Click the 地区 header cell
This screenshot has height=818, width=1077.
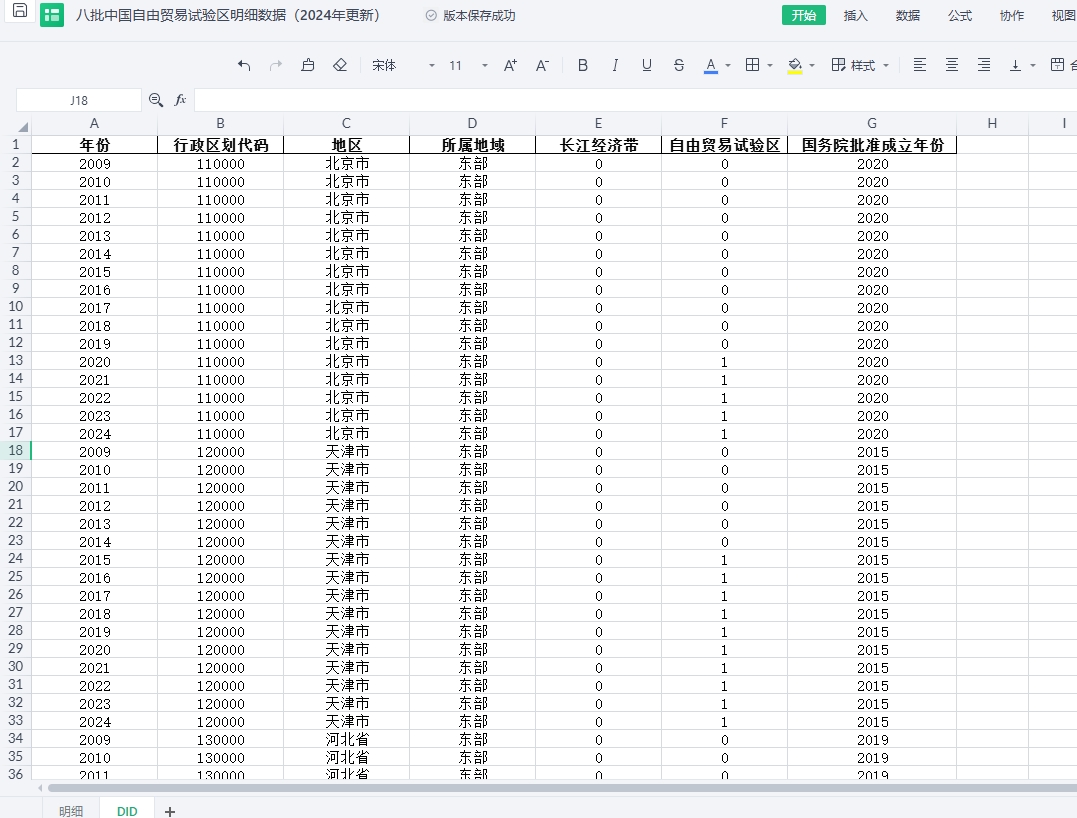346,145
